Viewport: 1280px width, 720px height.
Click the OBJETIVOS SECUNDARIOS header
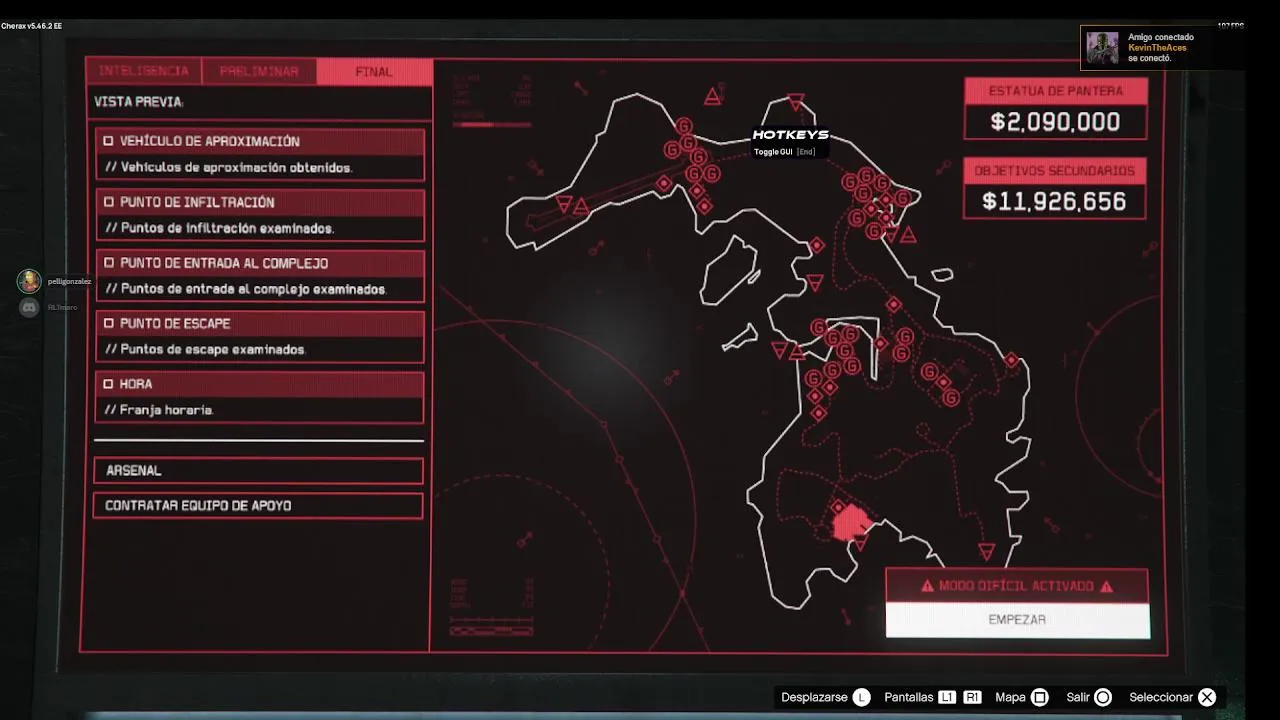(x=1055, y=171)
